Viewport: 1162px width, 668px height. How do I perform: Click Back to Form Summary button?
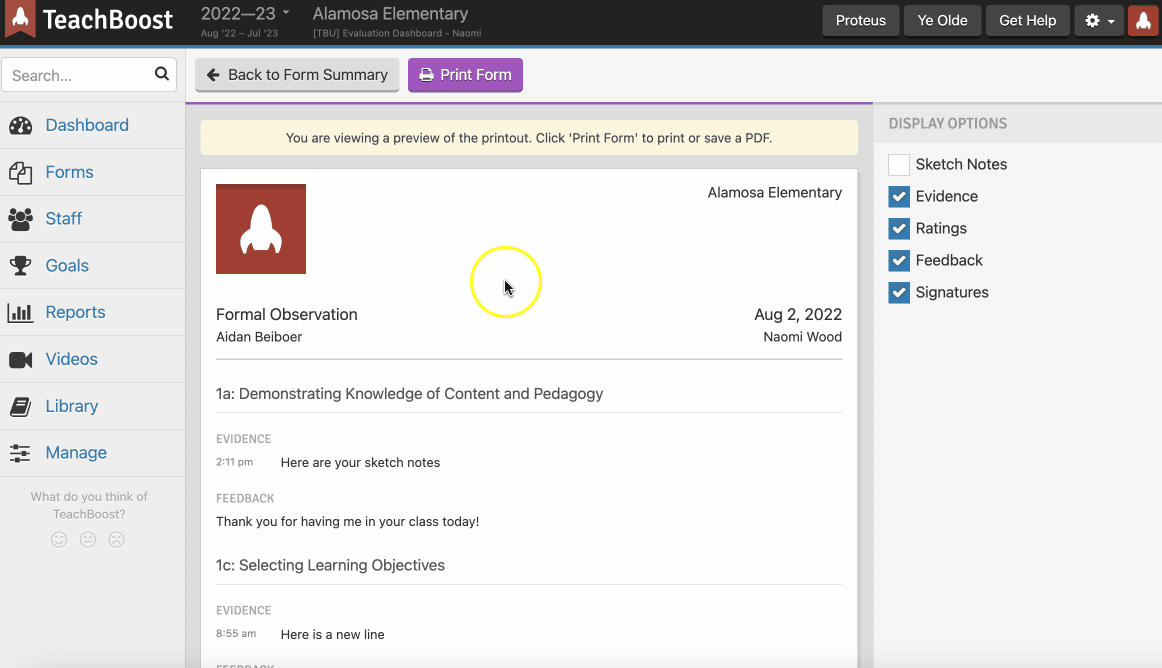pos(297,75)
